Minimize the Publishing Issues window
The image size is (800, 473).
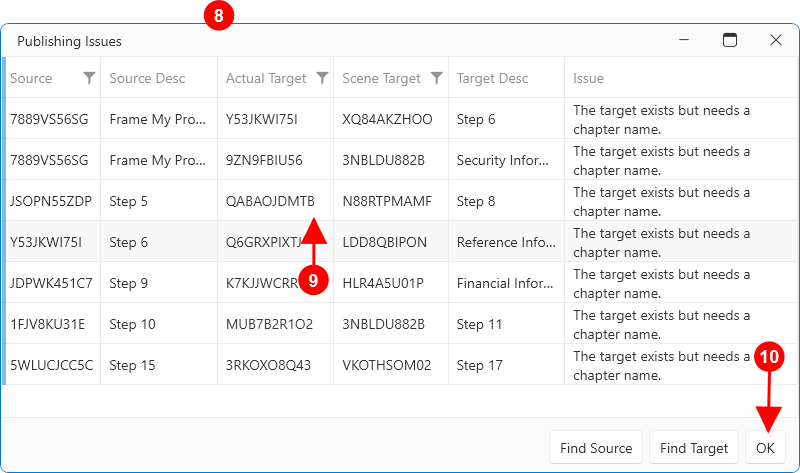685,41
